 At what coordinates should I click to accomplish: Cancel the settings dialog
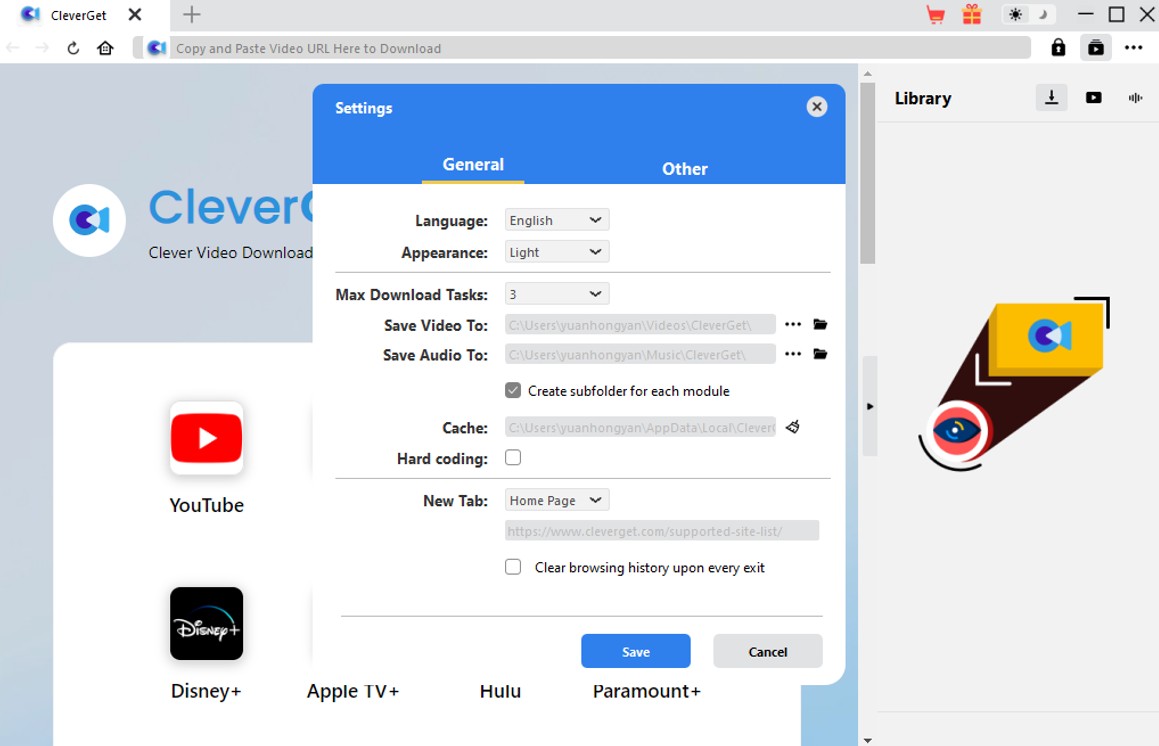(767, 651)
